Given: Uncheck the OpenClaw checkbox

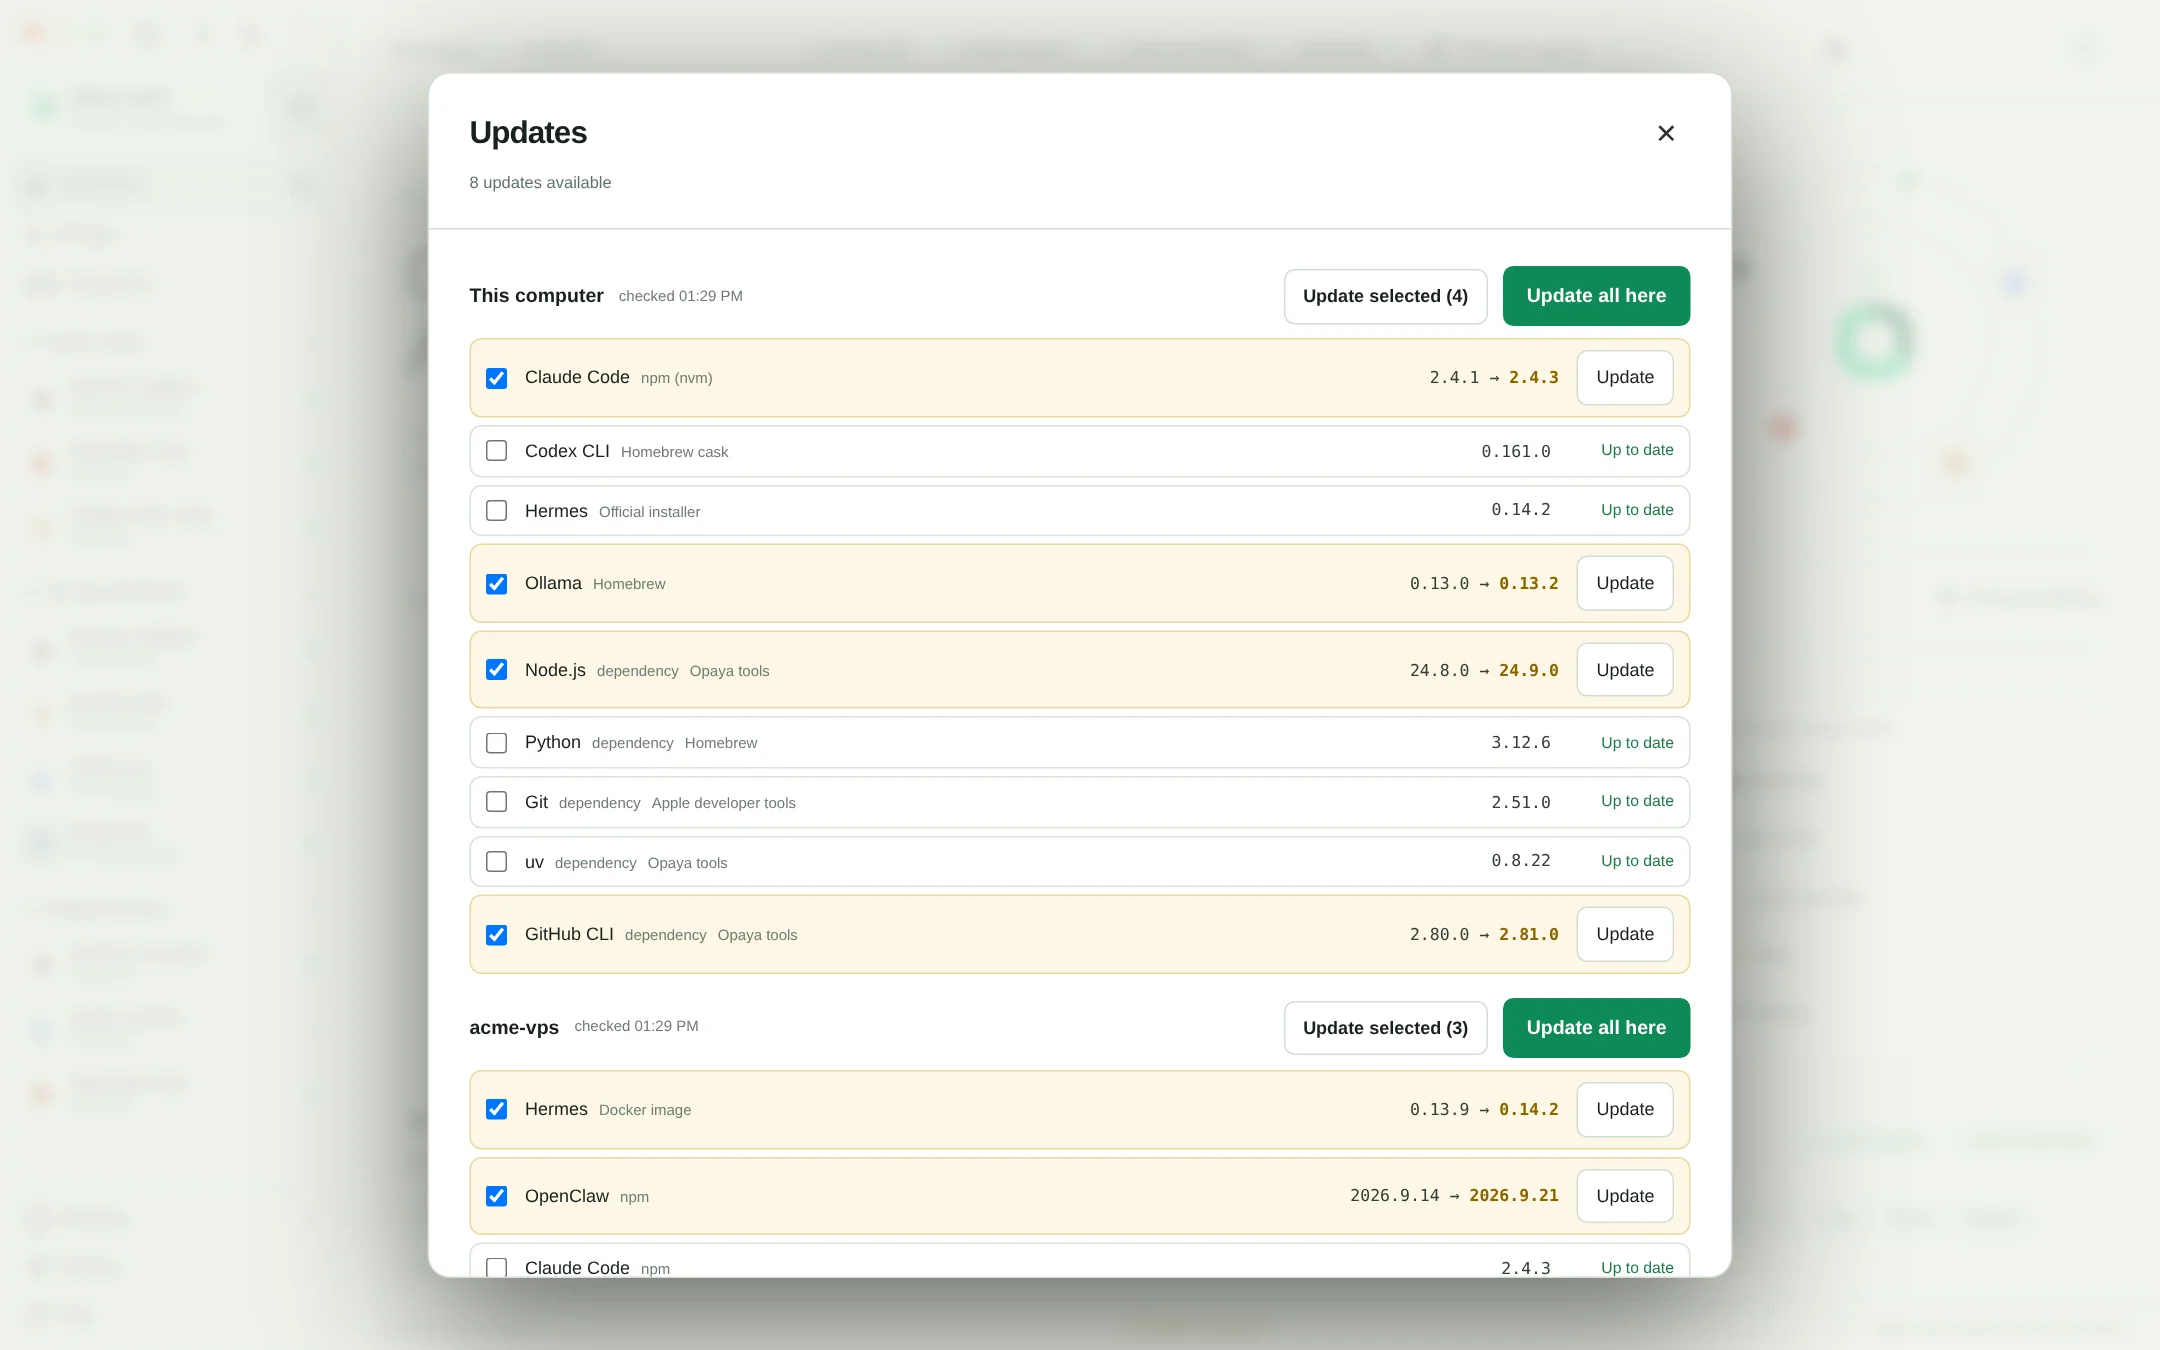Looking at the screenshot, I should 496,1196.
